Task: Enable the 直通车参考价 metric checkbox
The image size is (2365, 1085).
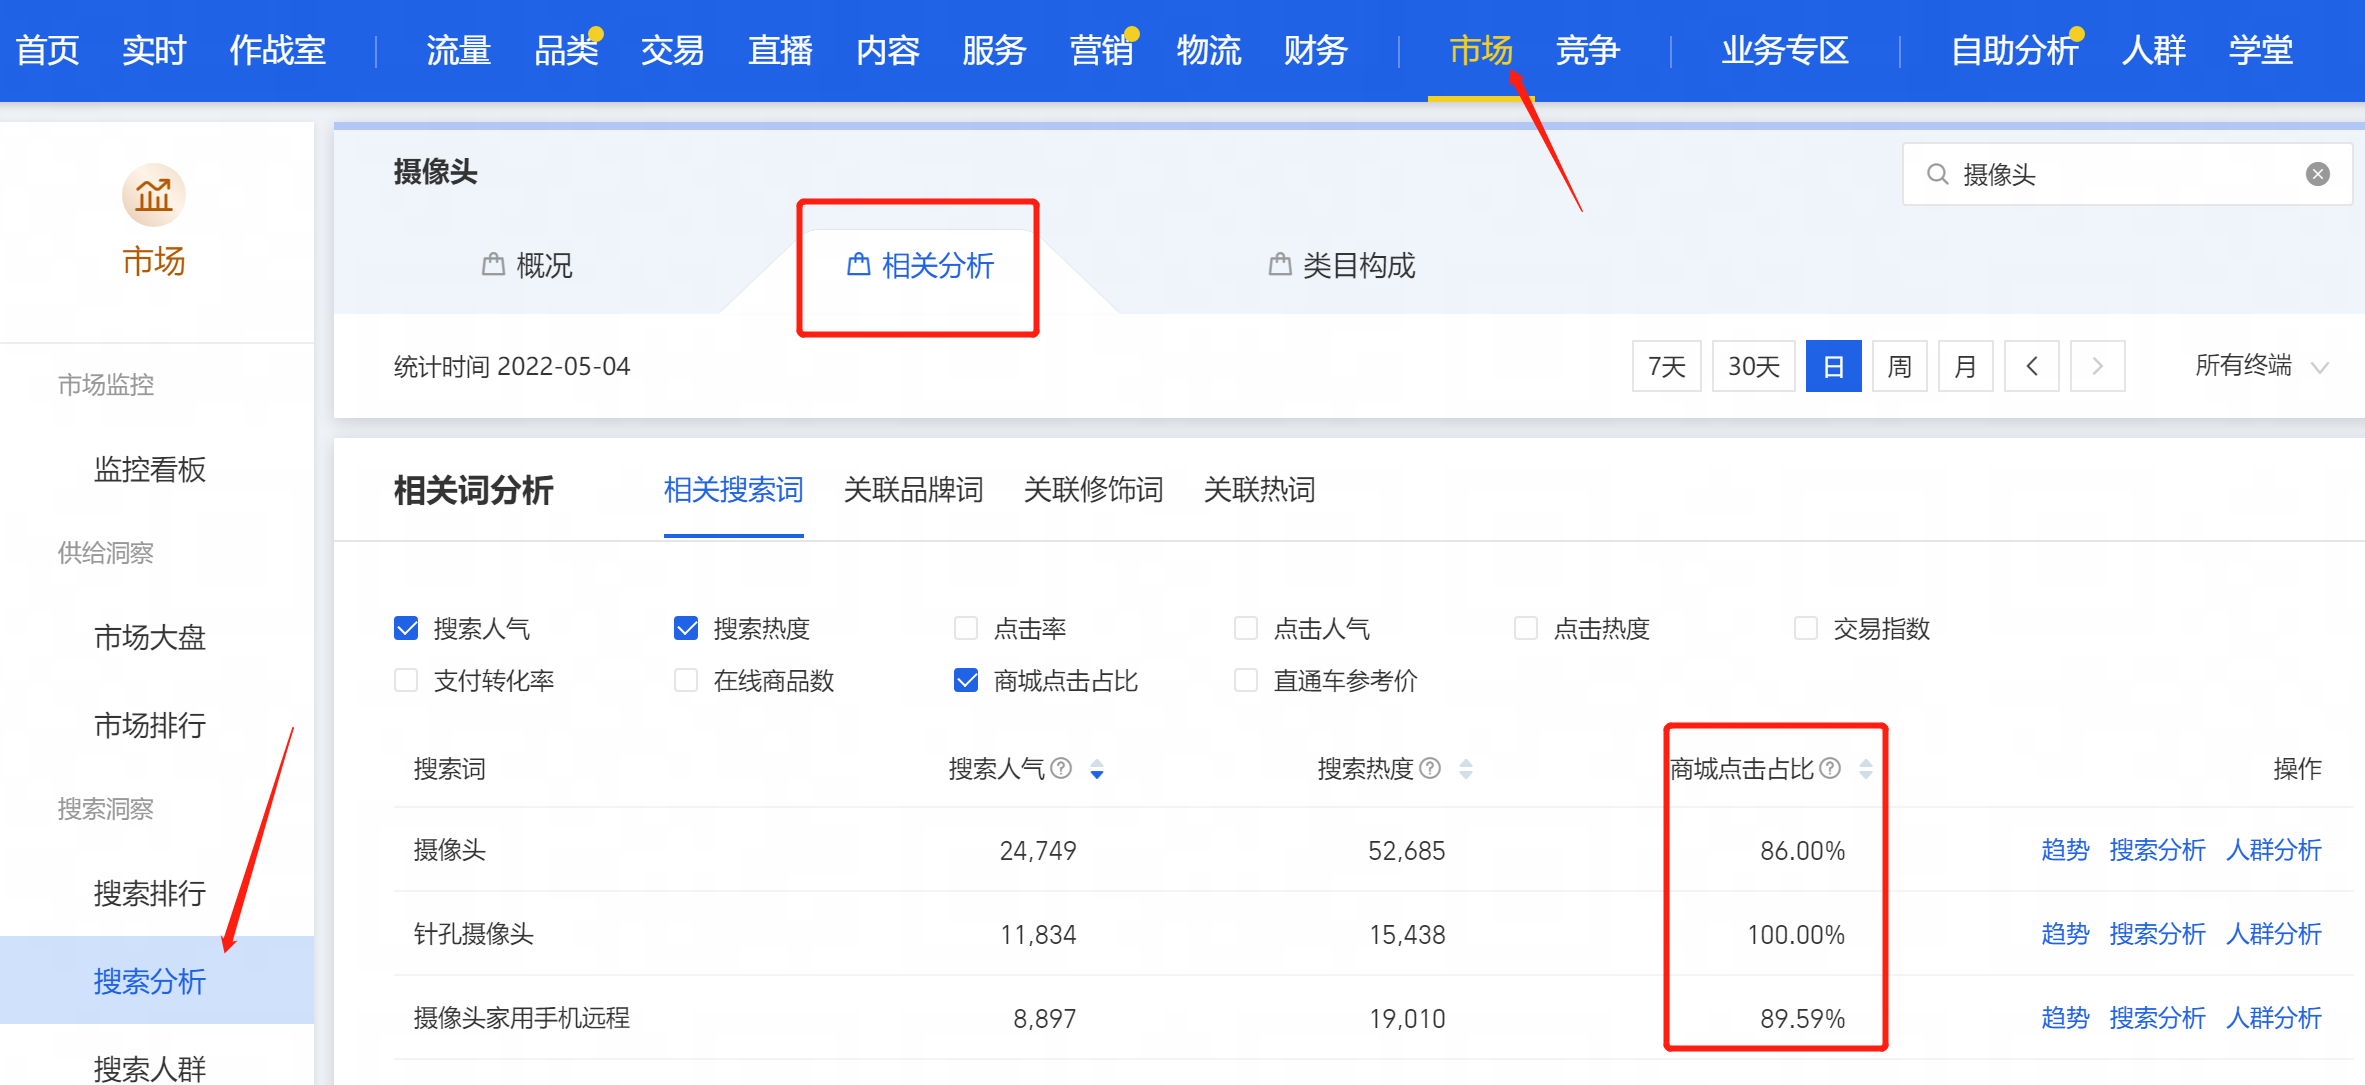Action: click(x=1246, y=680)
